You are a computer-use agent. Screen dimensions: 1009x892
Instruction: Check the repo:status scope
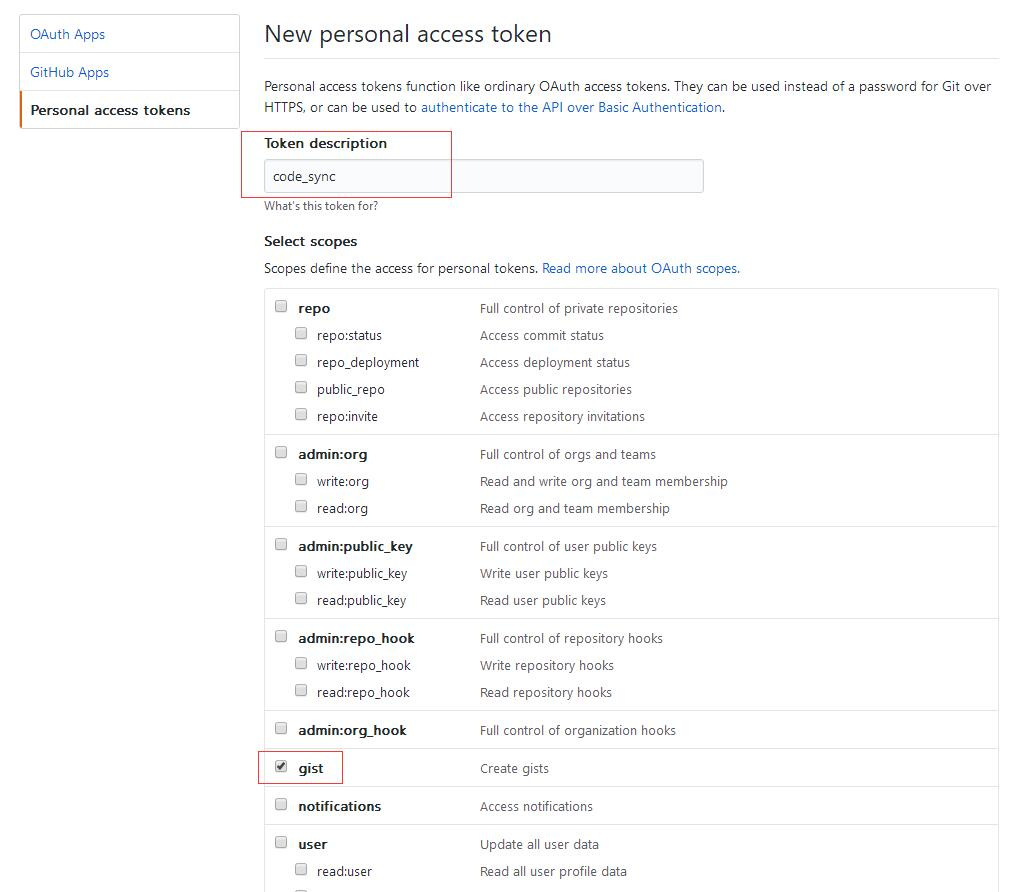pos(301,334)
